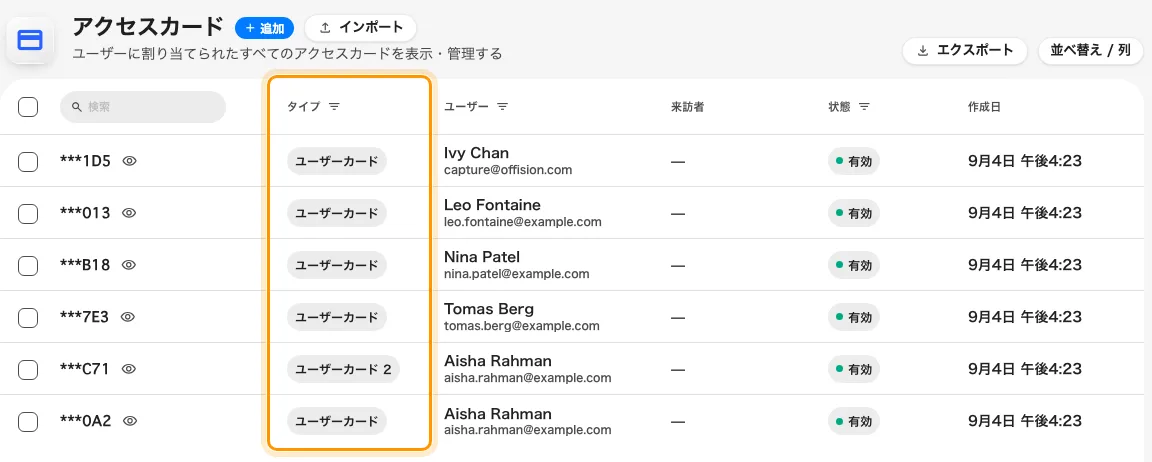Click card number ***B18
Screen dimensions: 1152x462
point(85,266)
